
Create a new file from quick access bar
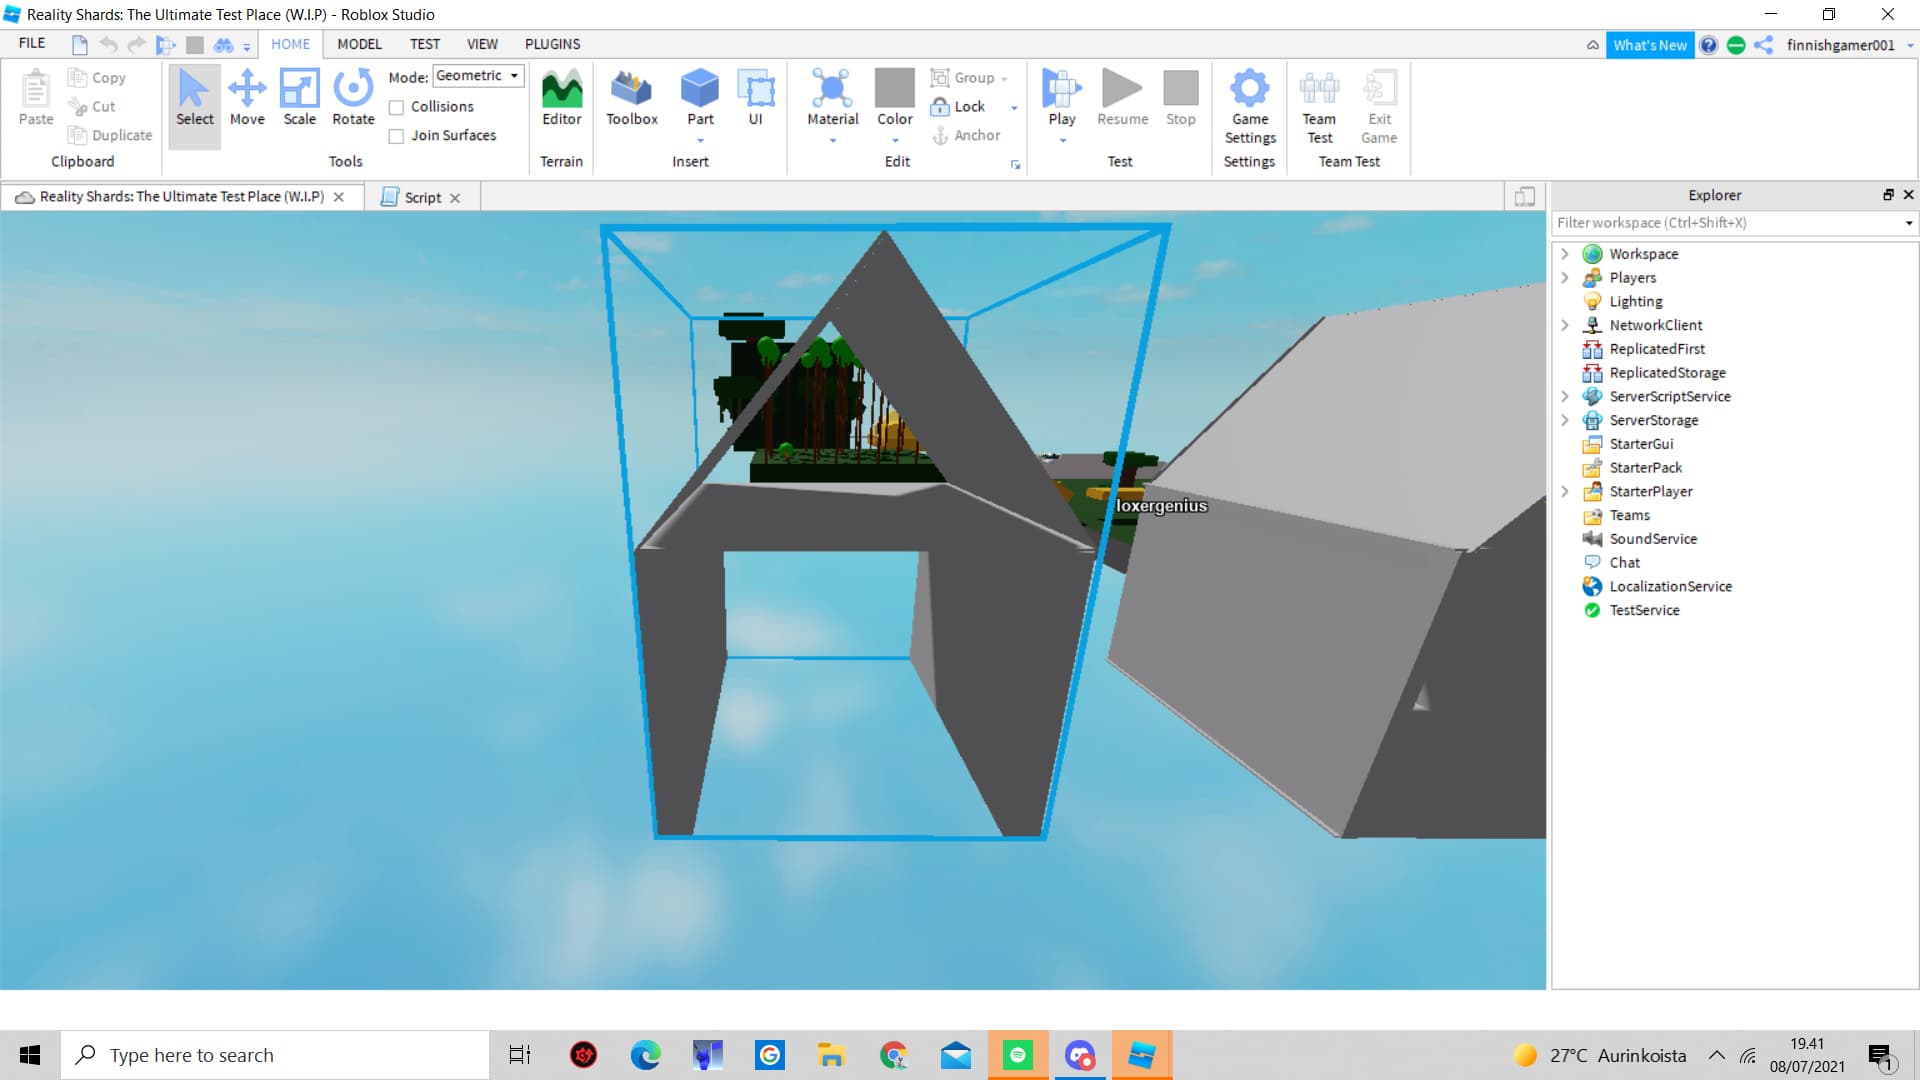(x=80, y=45)
